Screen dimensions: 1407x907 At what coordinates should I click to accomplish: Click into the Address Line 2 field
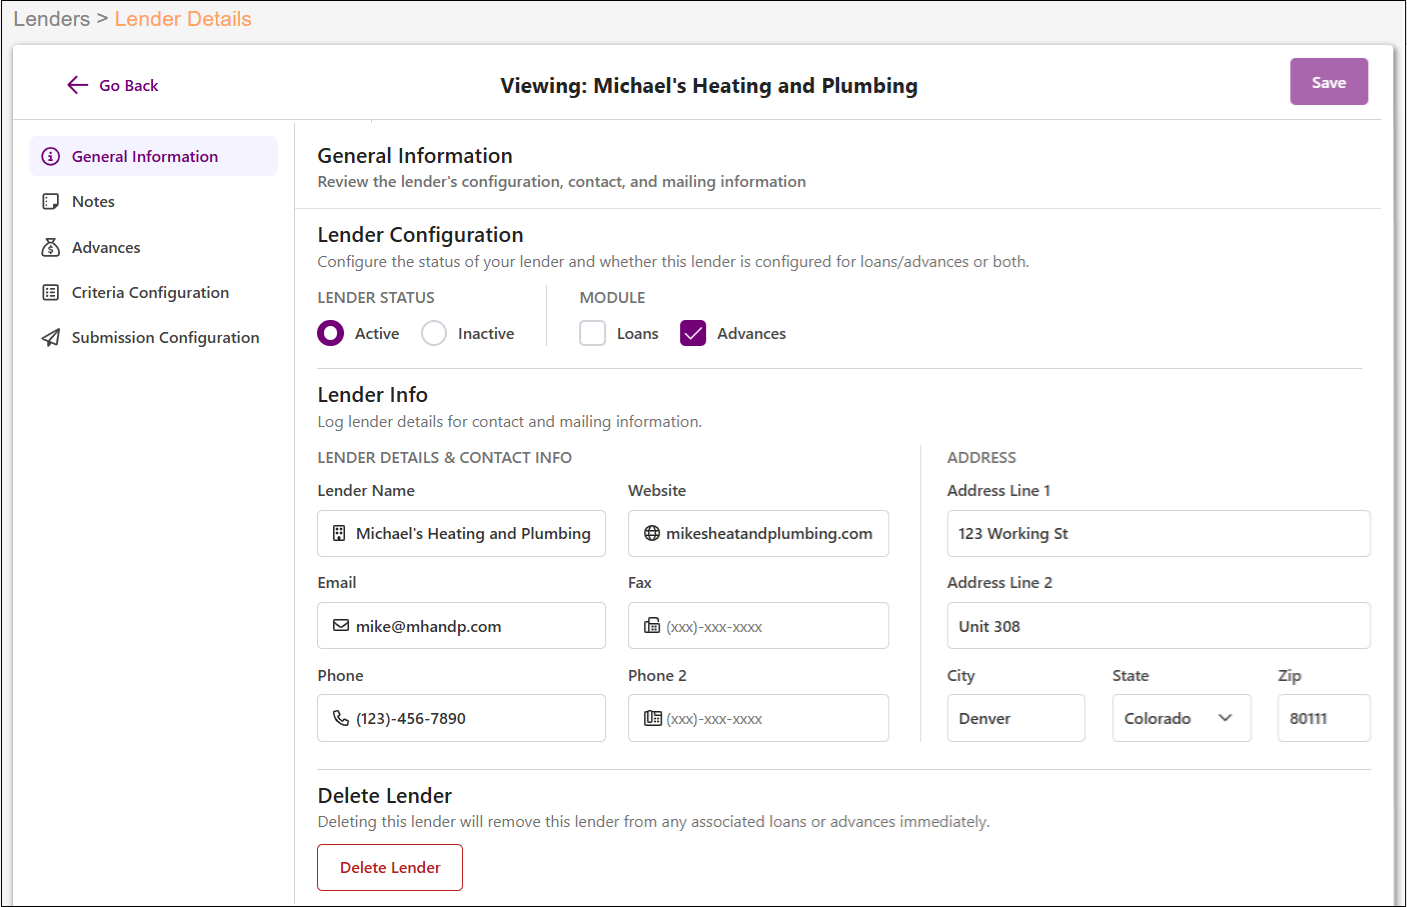(x=1158, y=626)
